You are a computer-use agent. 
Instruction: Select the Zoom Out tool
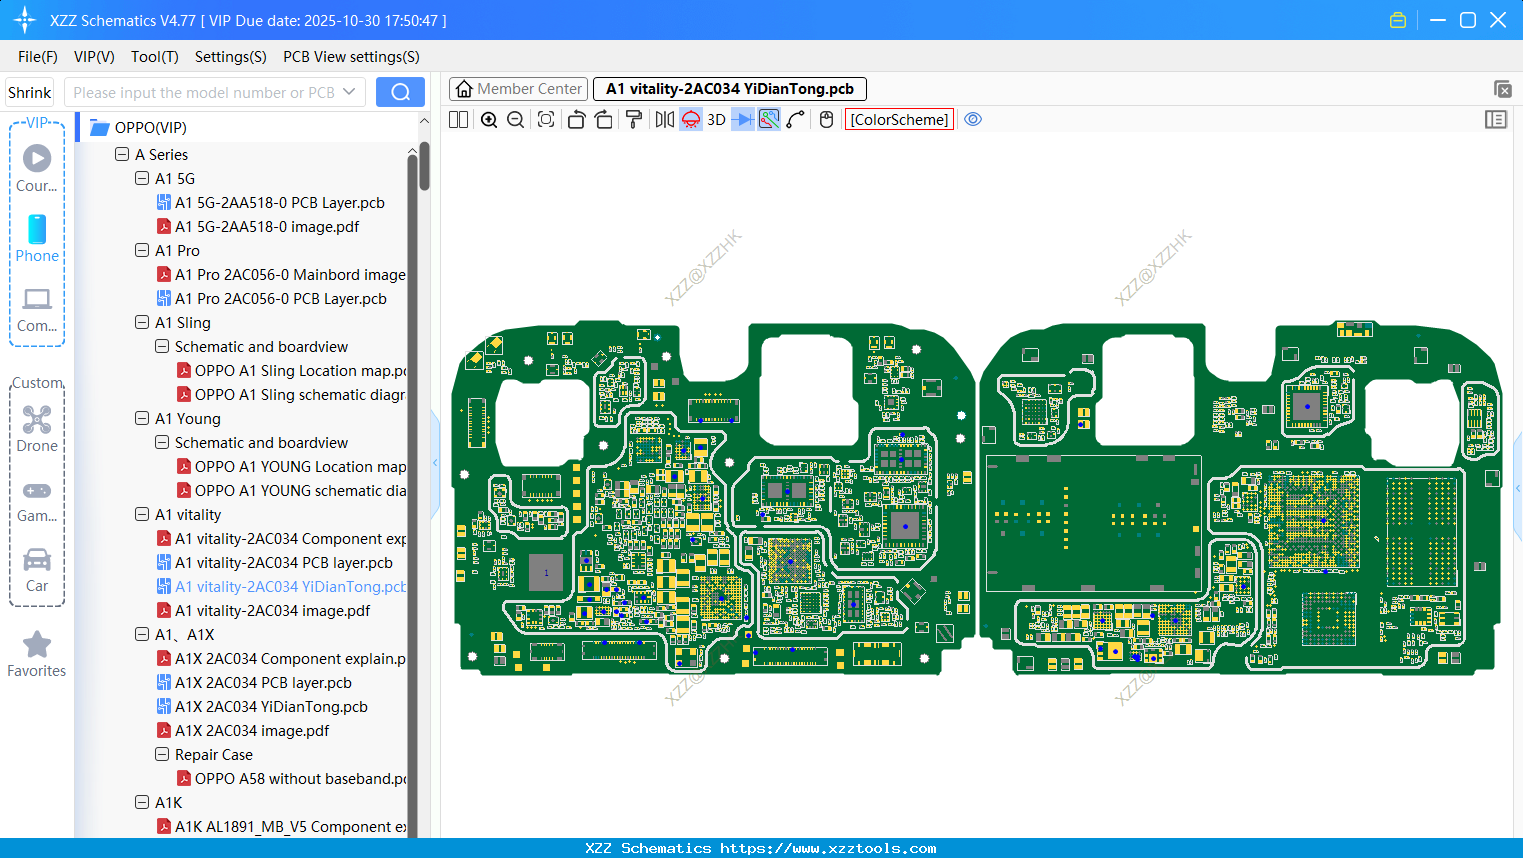tap(515, 119)
